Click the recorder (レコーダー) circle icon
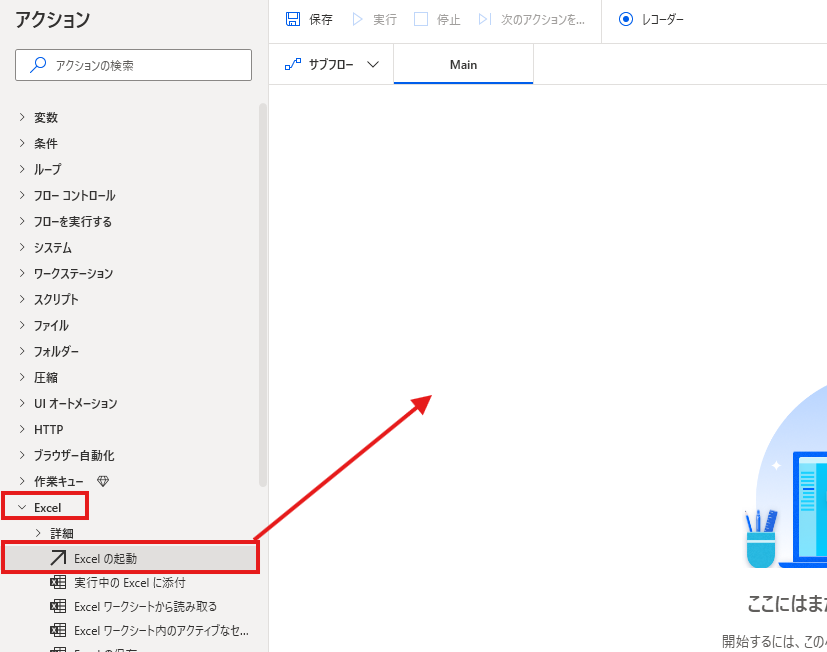The width and height of the screenshot is (827, 652). point(626,20)
